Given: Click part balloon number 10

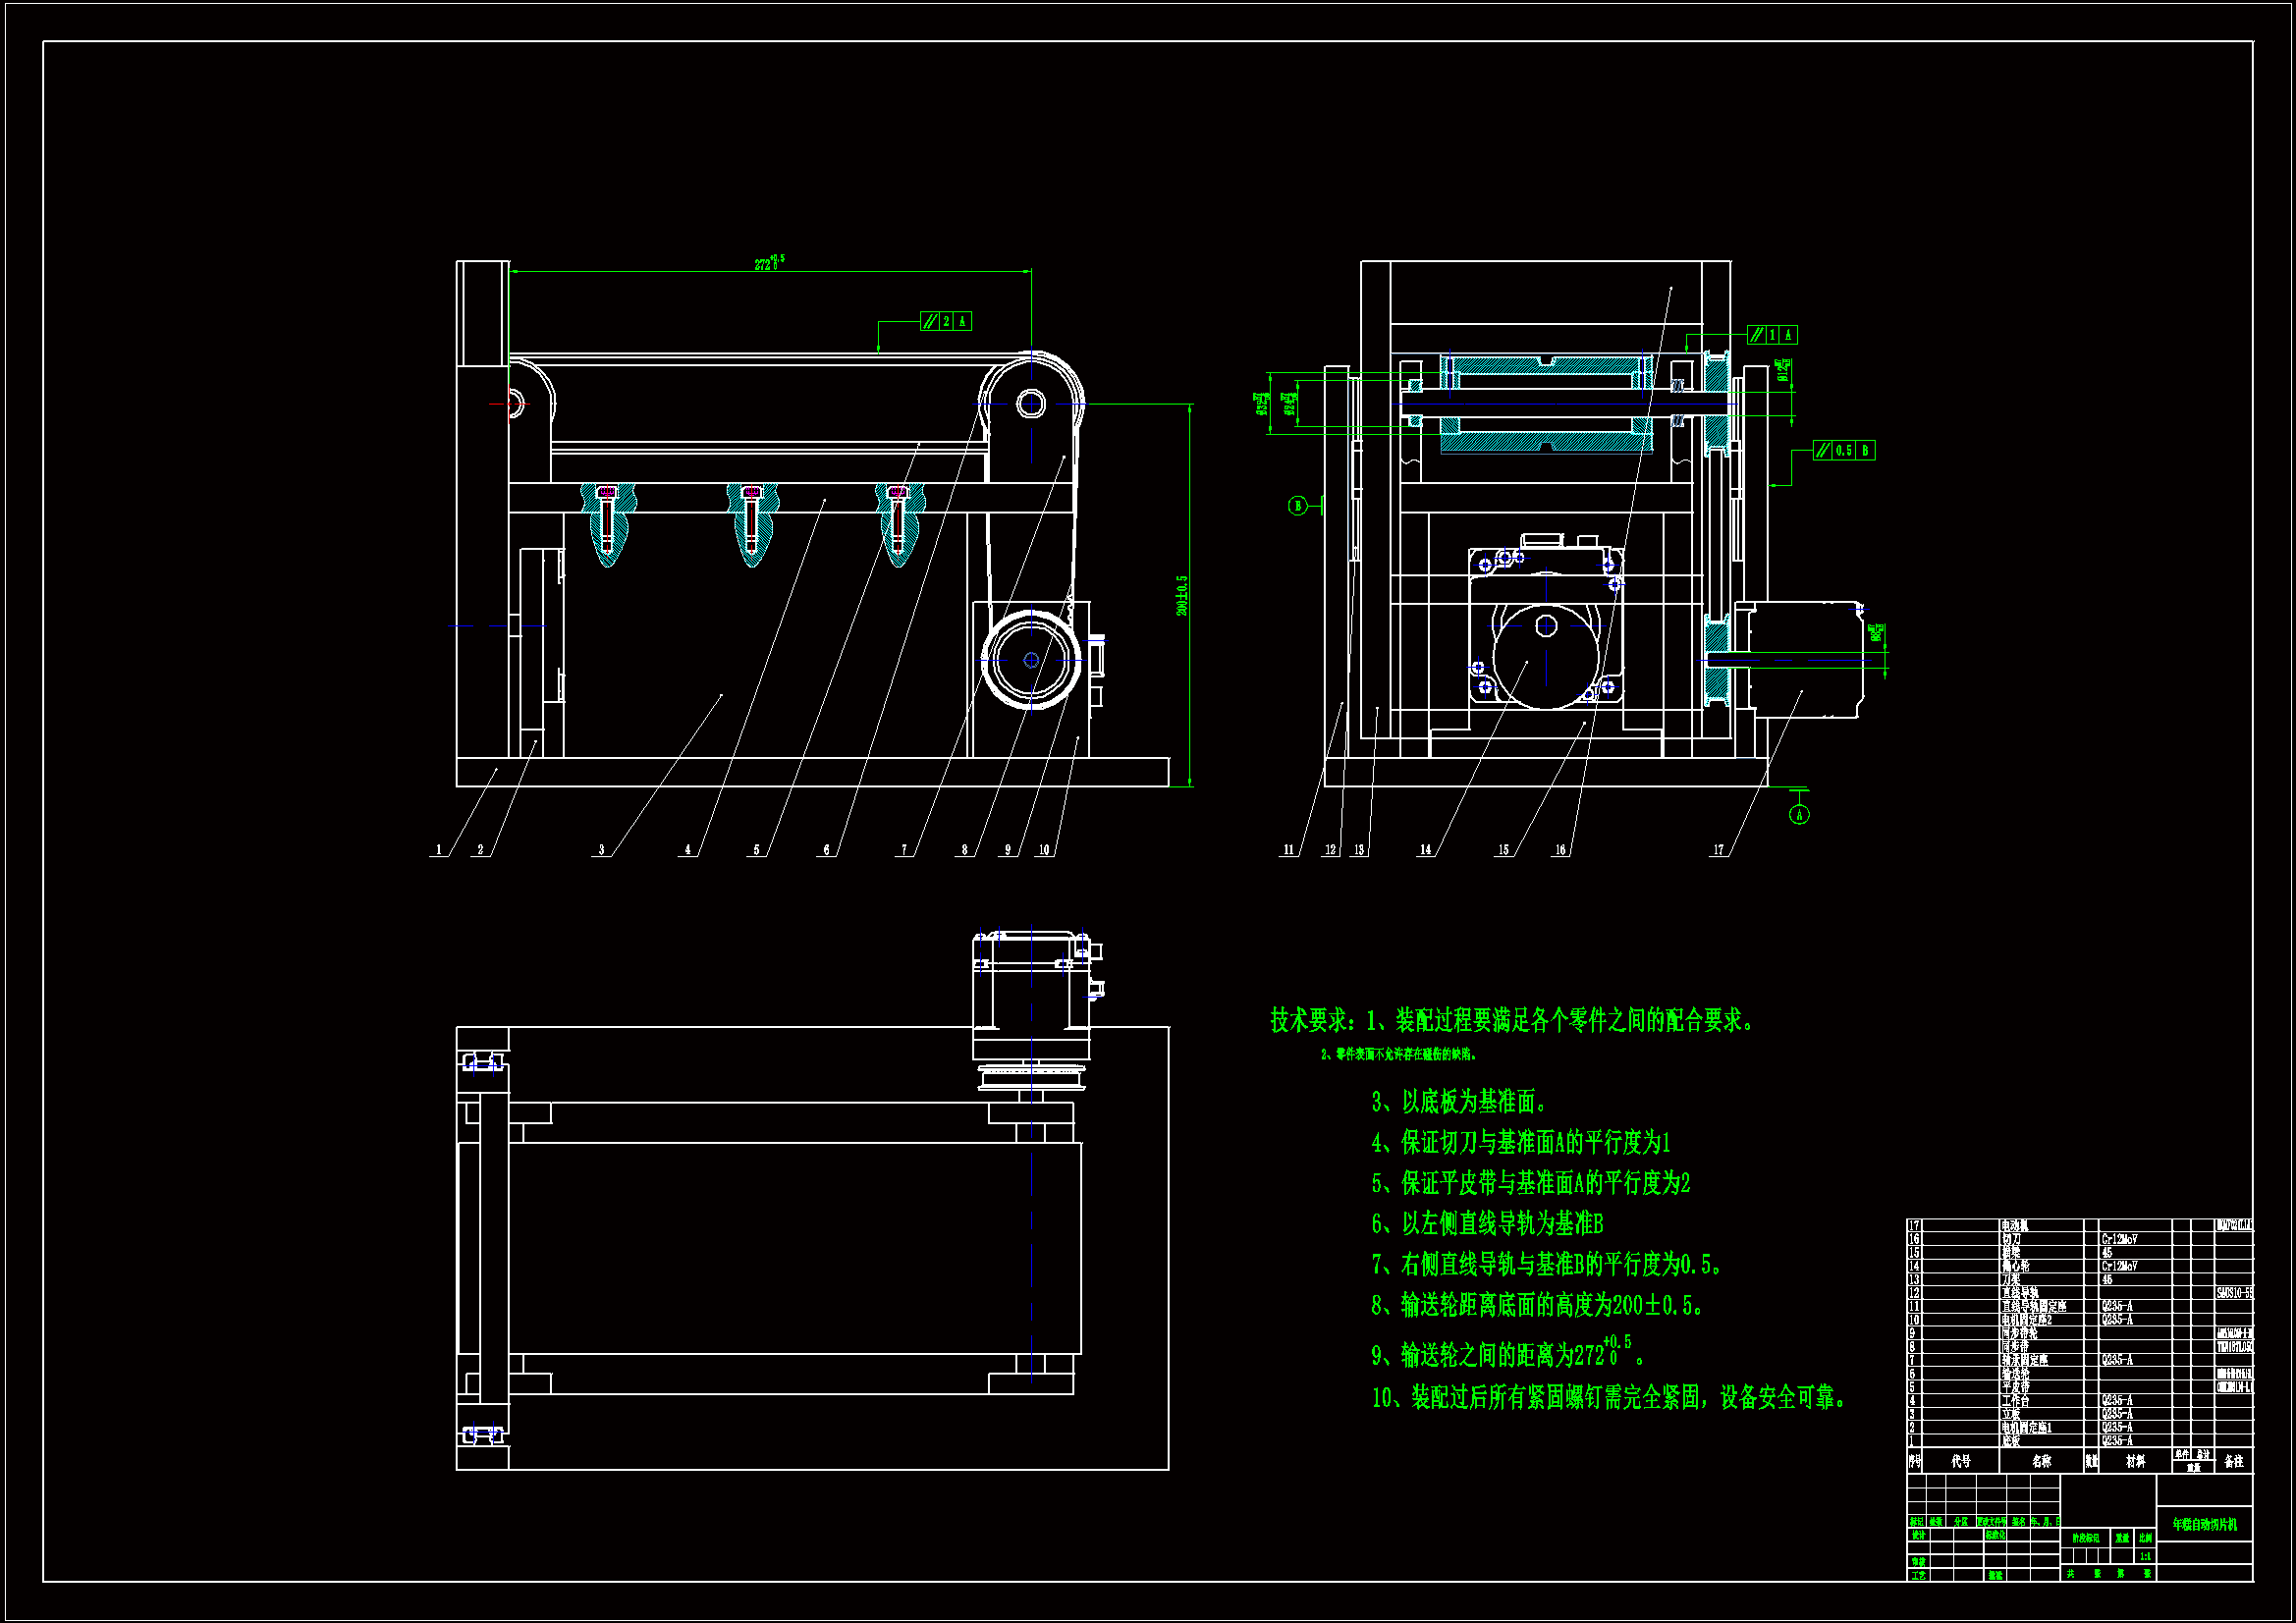Looking at the screenshot, I should pos(1044,850).
